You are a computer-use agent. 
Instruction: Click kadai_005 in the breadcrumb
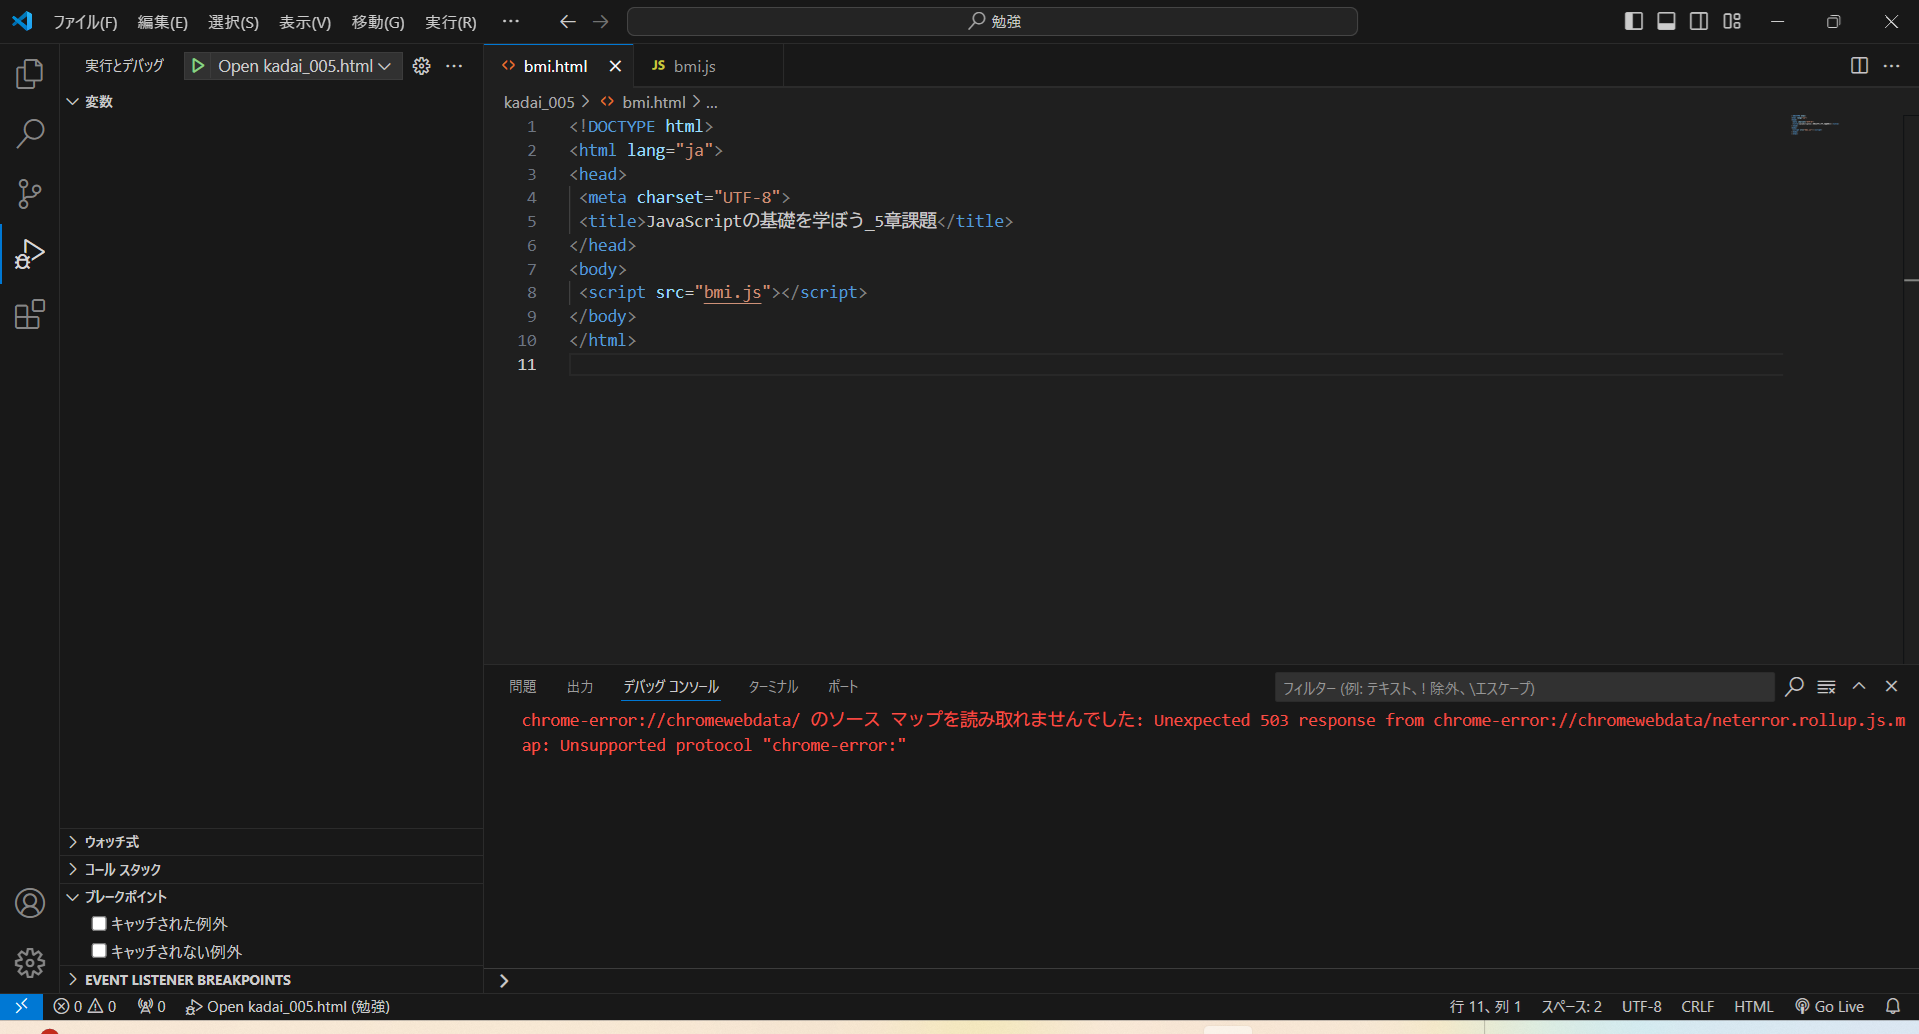click(x=539, y=102)
